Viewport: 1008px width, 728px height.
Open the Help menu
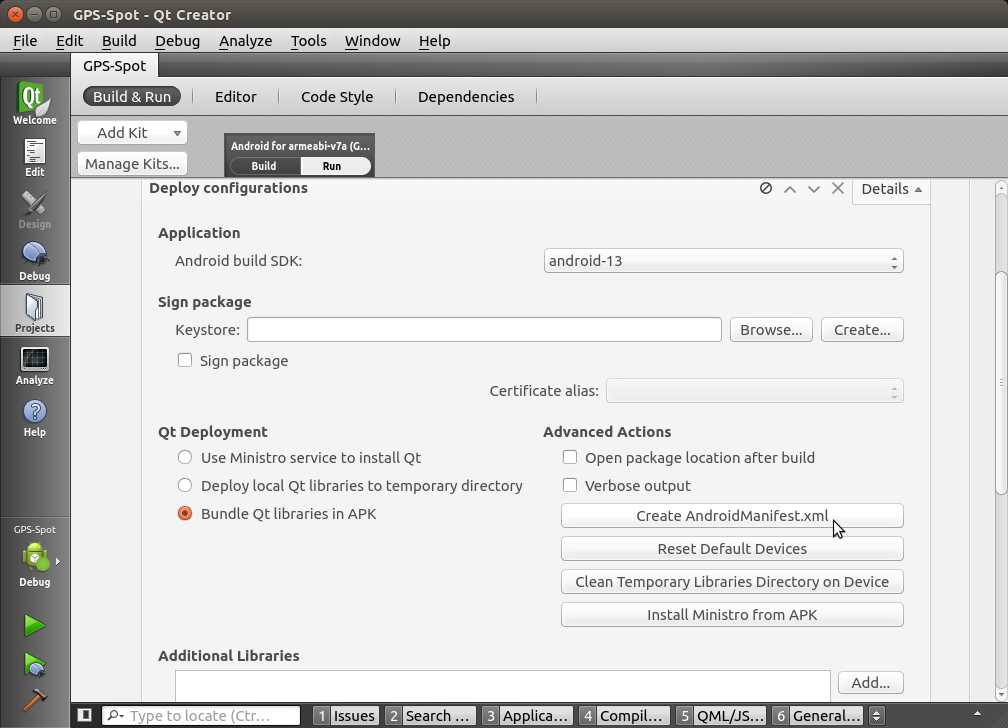(x=435, y=41)
